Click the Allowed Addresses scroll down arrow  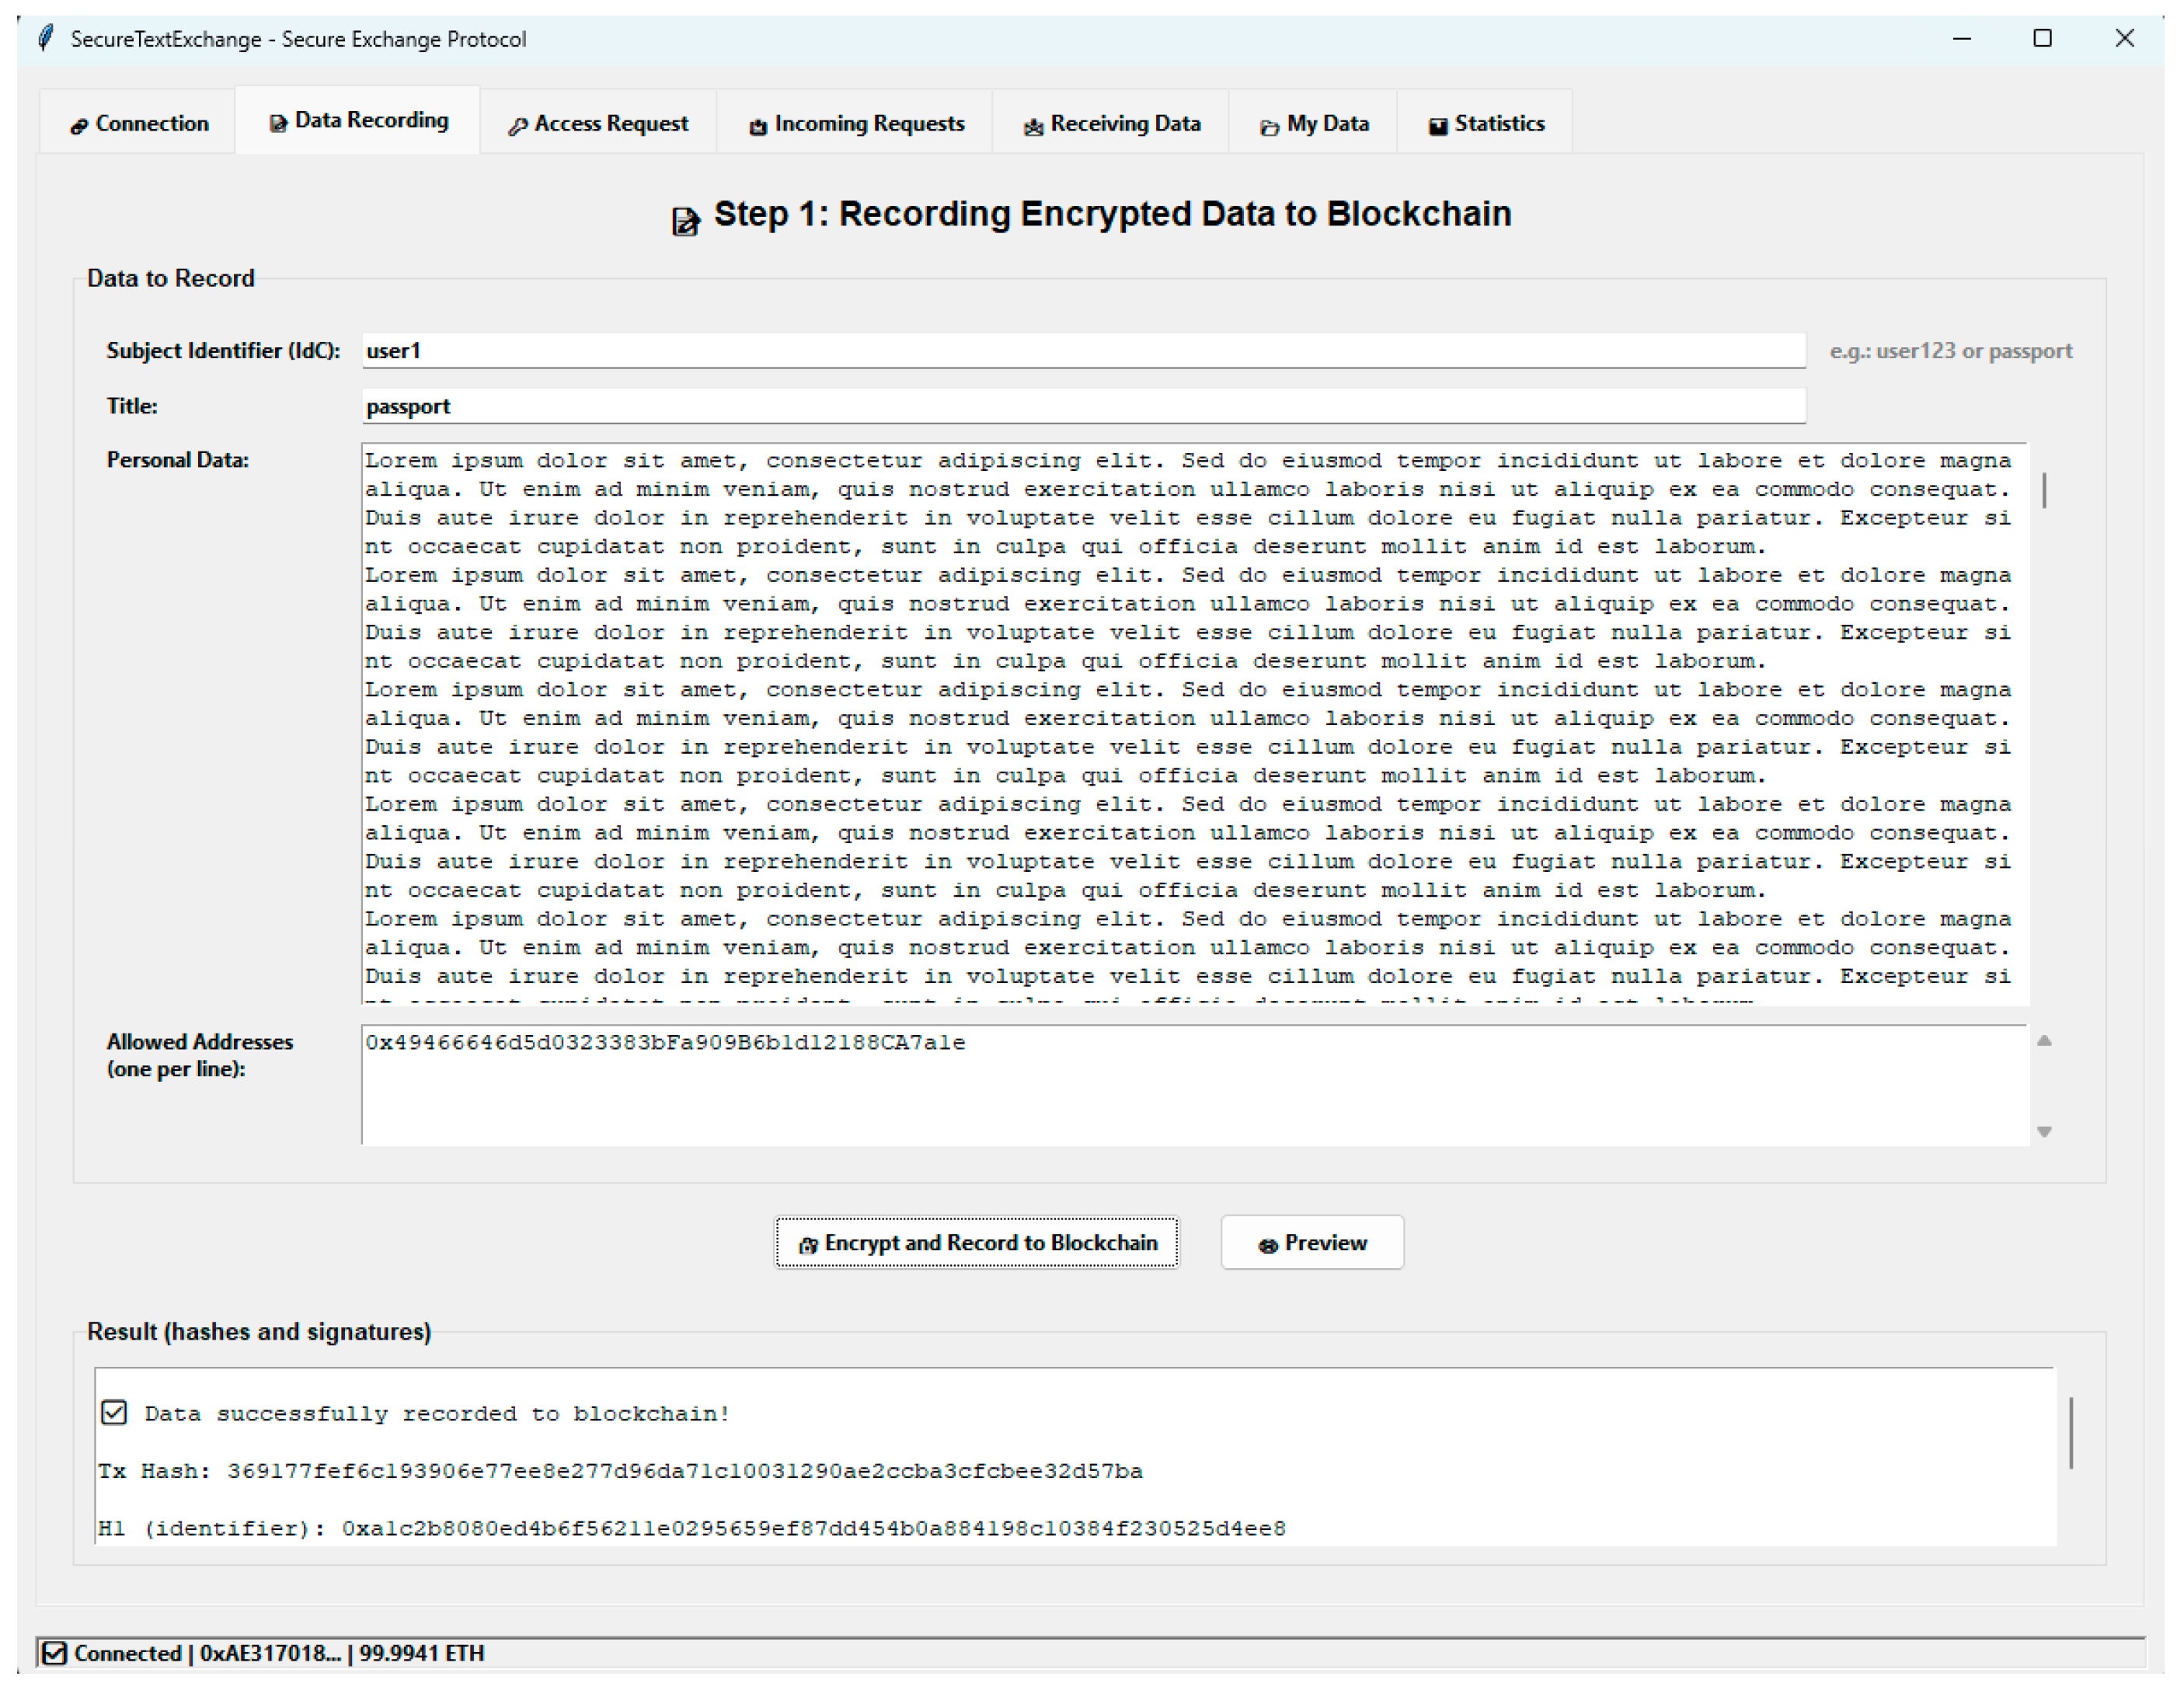[x=2044, y=1131]
